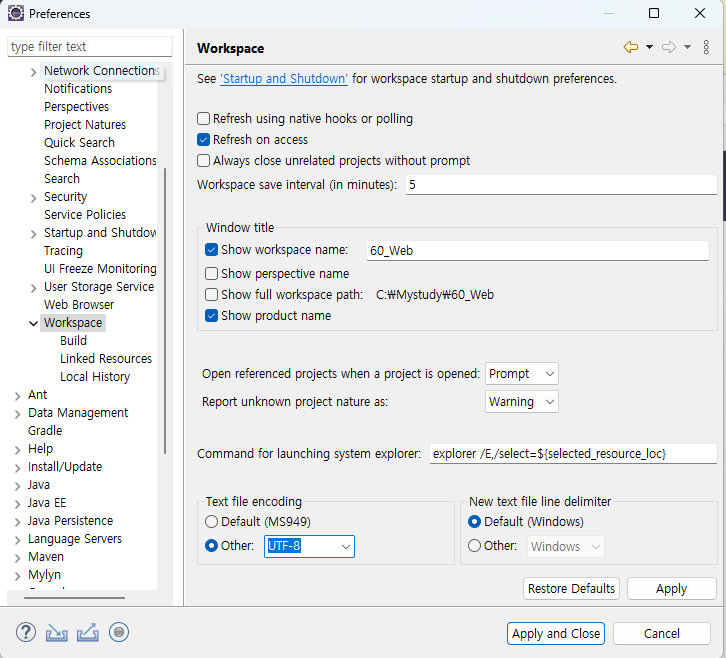Screen dimensions: 726x658
Task: Select Quick Search item
Action: (x=79, y=143)
